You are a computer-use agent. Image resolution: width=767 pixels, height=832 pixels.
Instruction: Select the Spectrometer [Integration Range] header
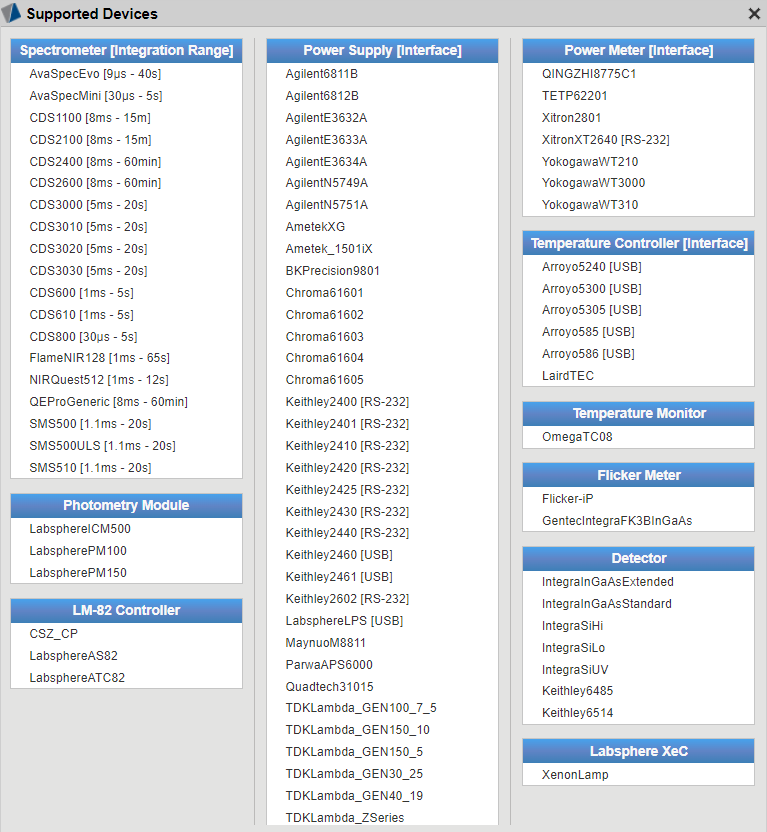[126, 50]
